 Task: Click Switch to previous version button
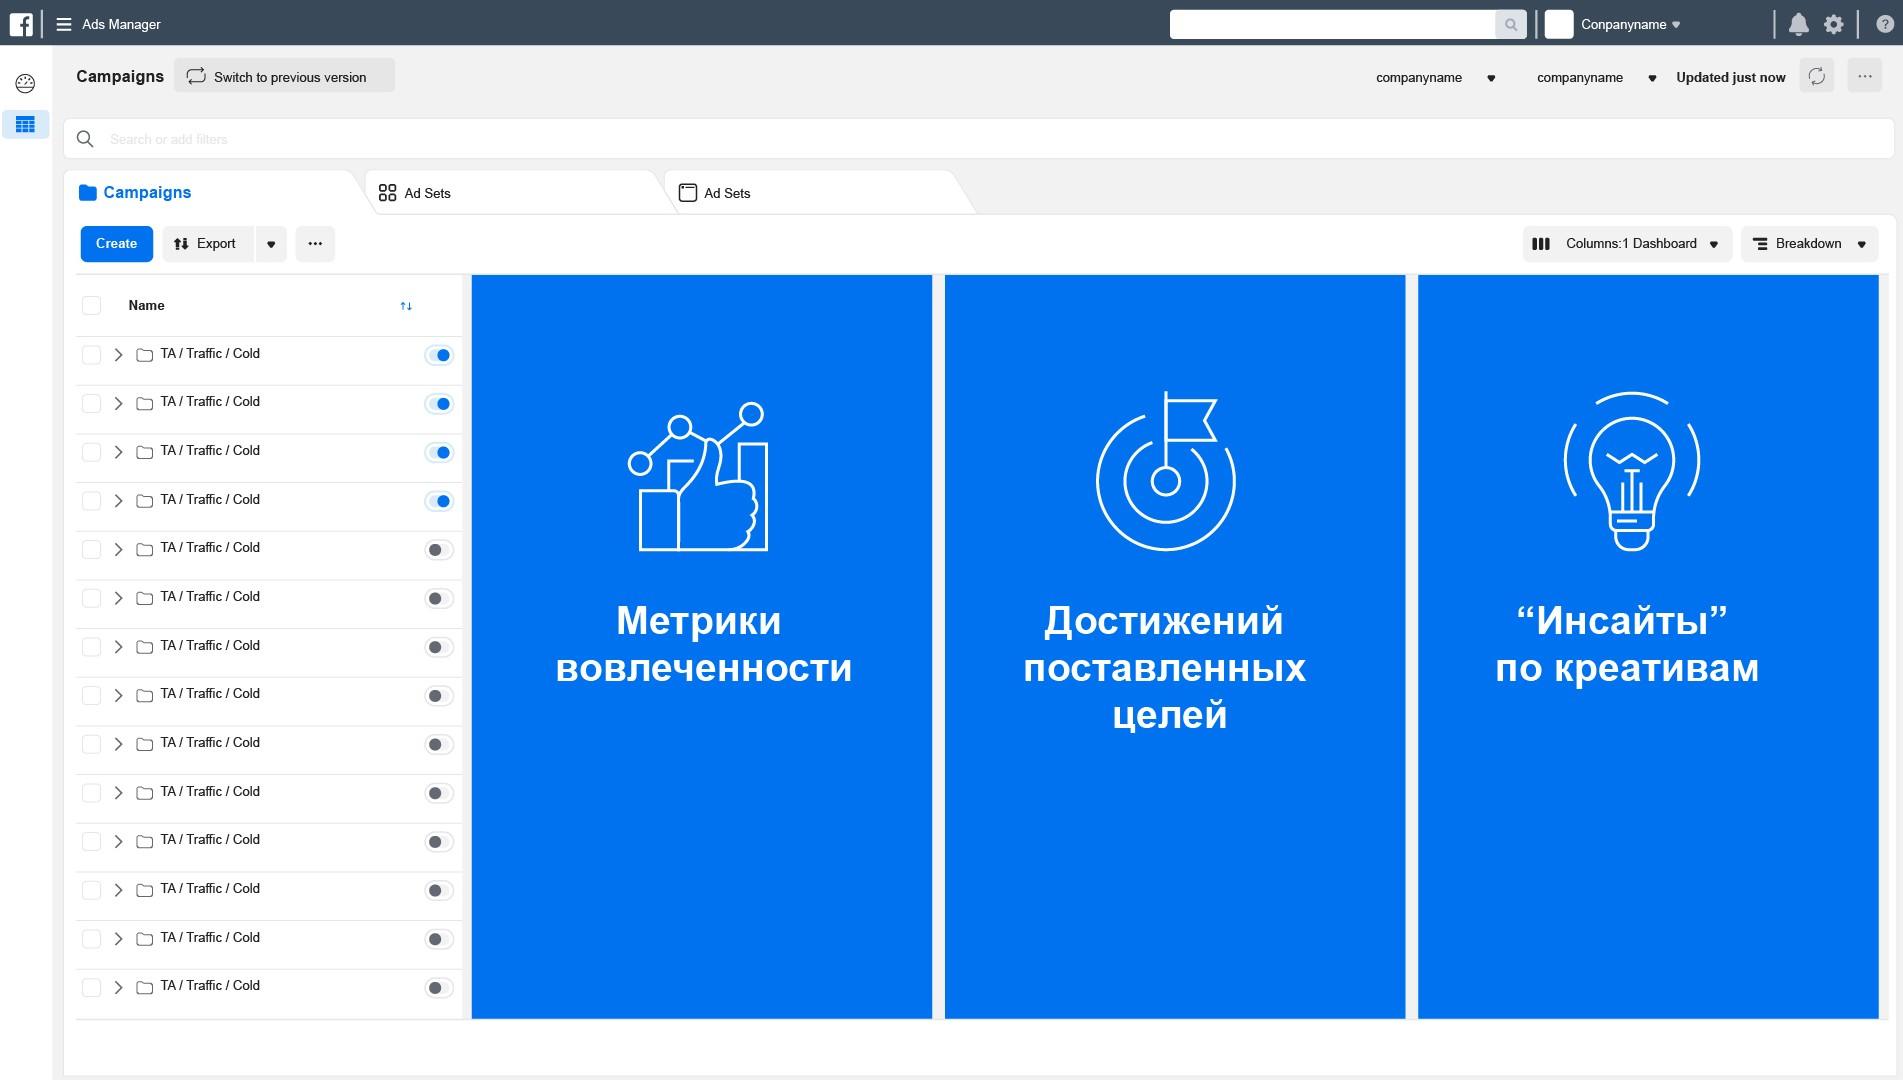(284, 77)
